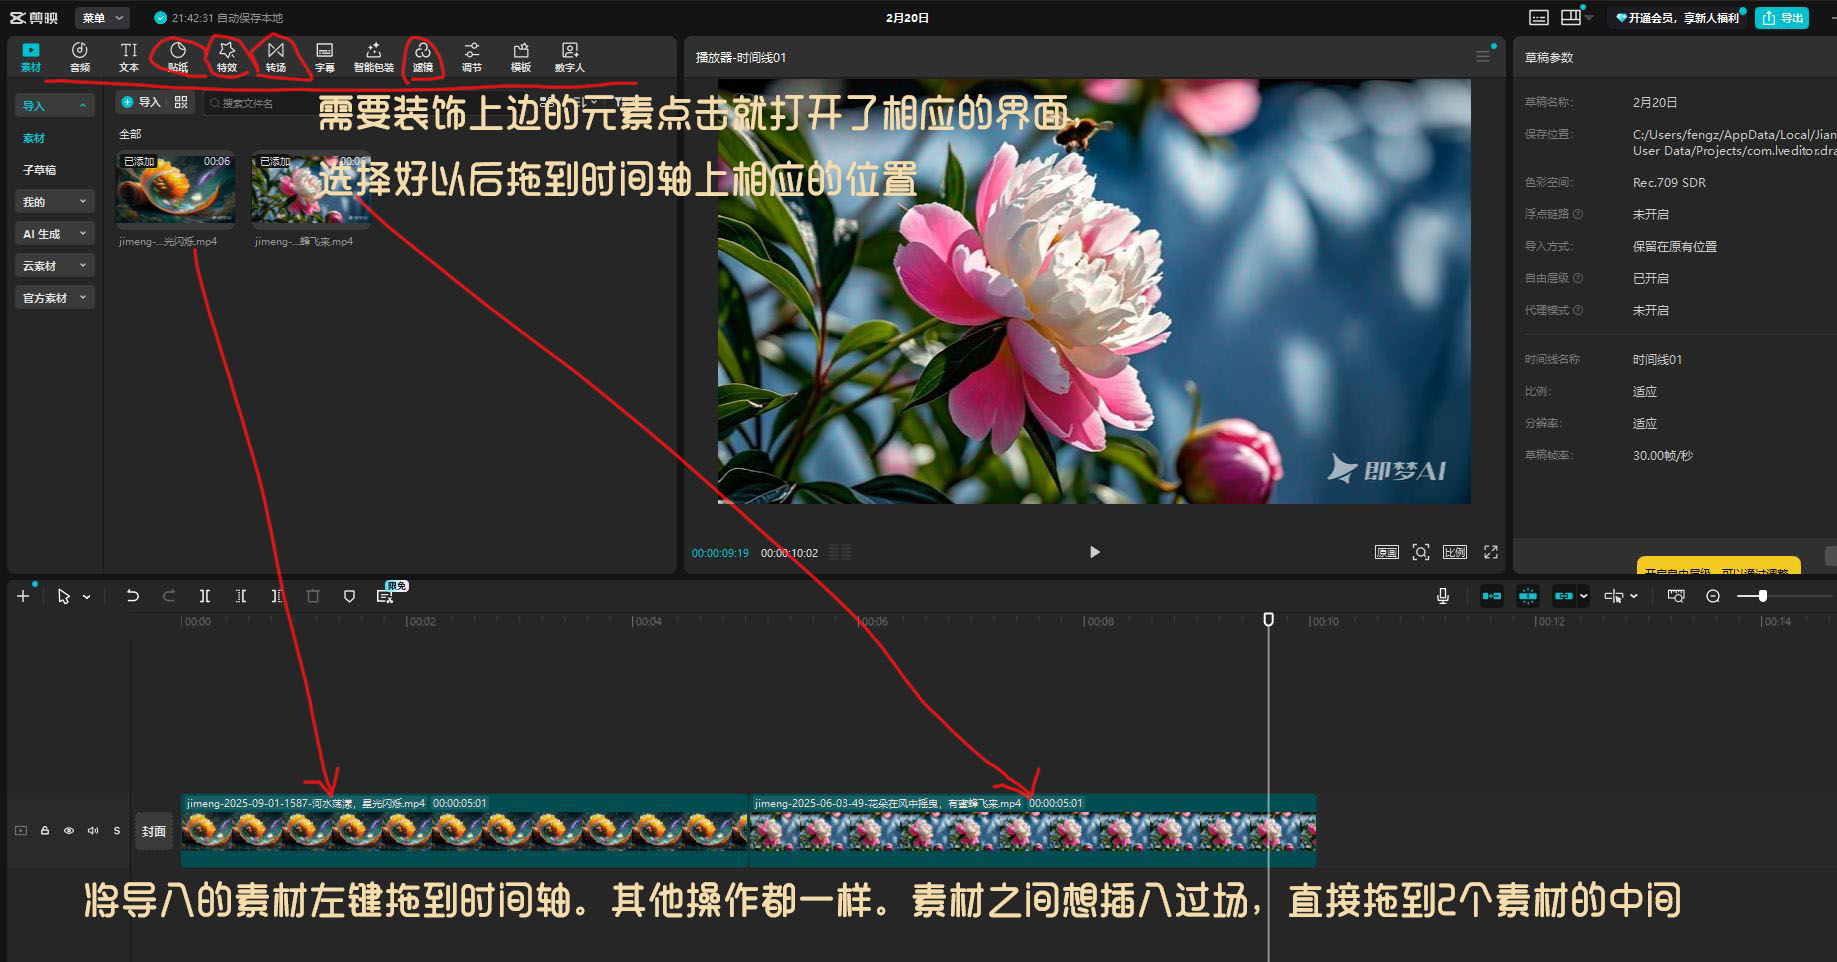Open the cursor tool dropdown arrow
Image resolution: width=1837 pixels, height=962 pixels.
pyautogui.click(x=85, y=595)
